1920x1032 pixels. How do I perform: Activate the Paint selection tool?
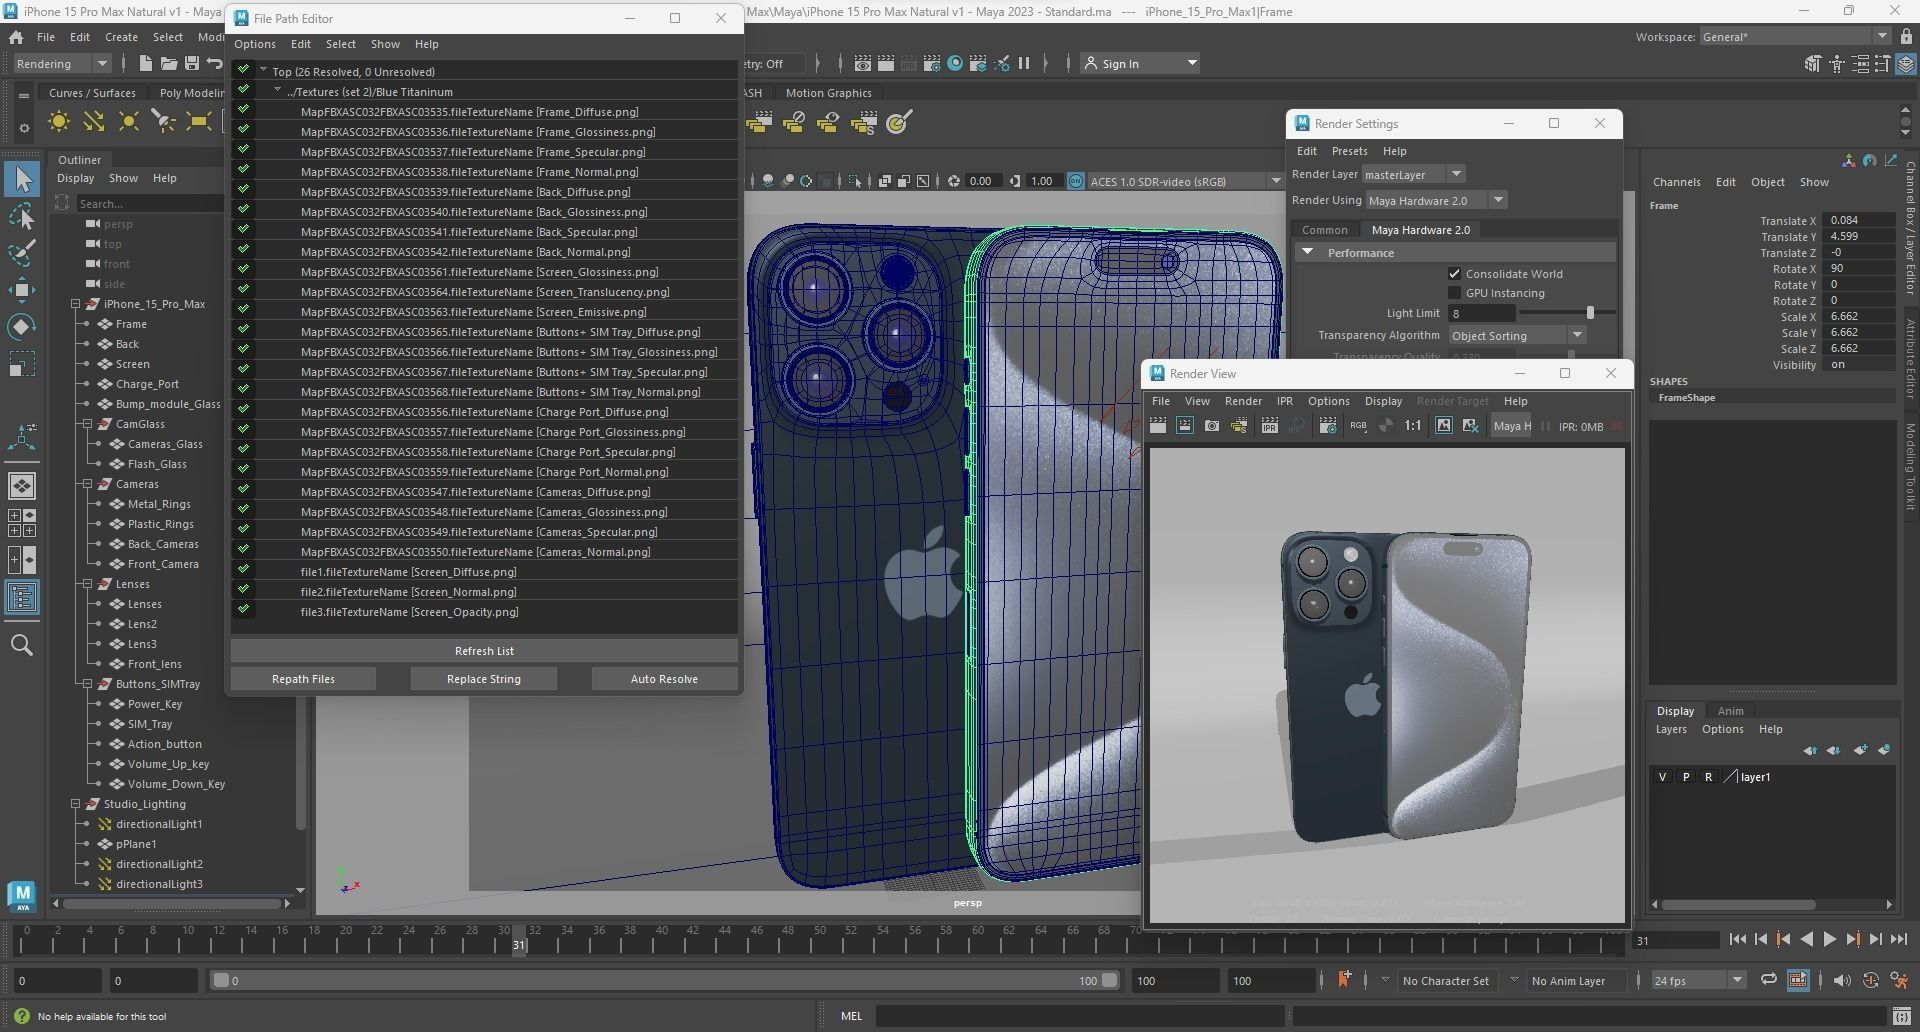22,253
